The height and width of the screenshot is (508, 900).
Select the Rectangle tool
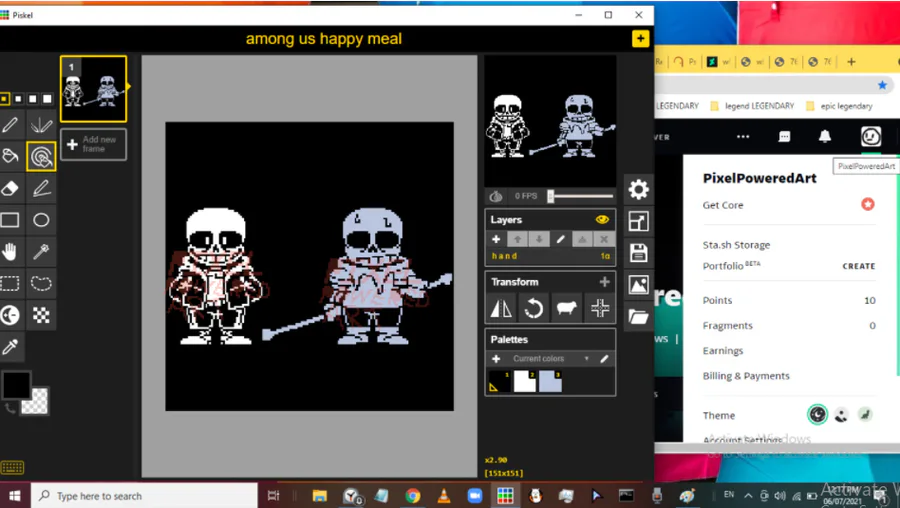point(10,220)
